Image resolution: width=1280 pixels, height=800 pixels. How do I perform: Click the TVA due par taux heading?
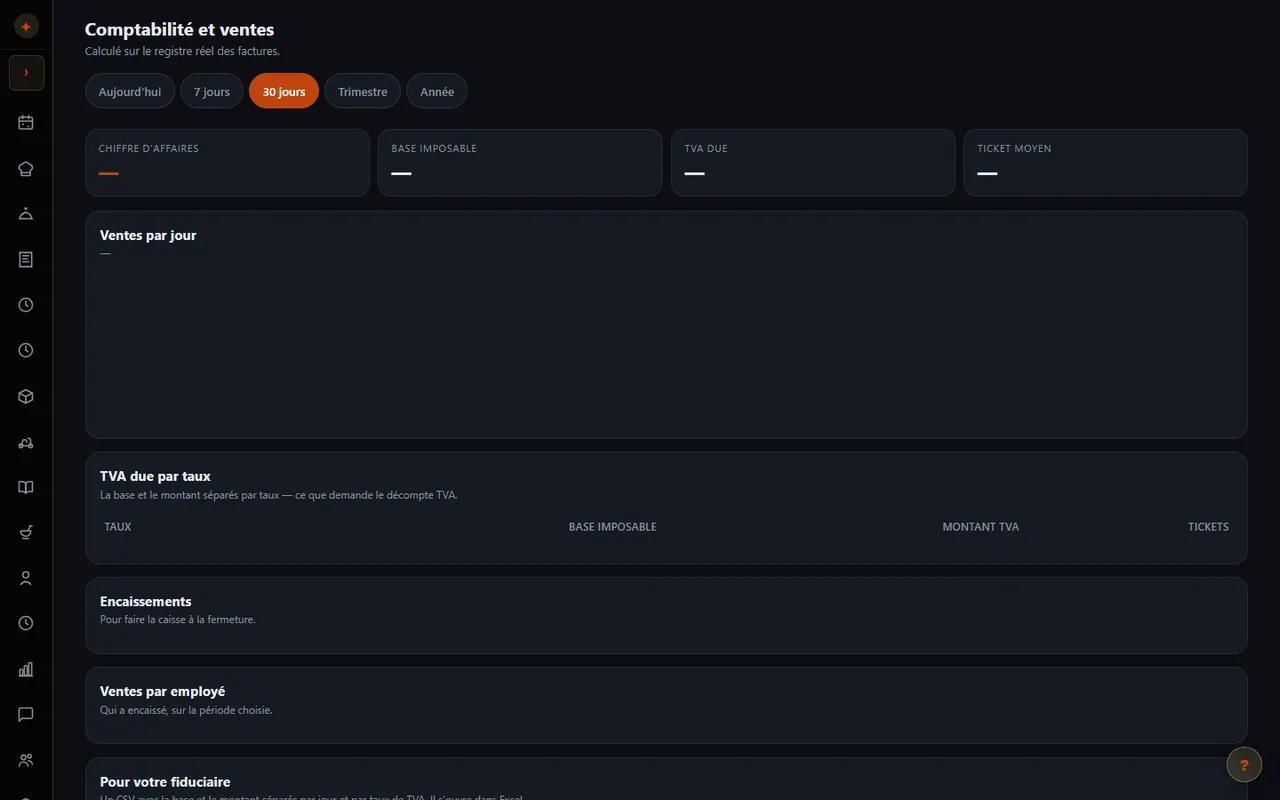point(155,476)
